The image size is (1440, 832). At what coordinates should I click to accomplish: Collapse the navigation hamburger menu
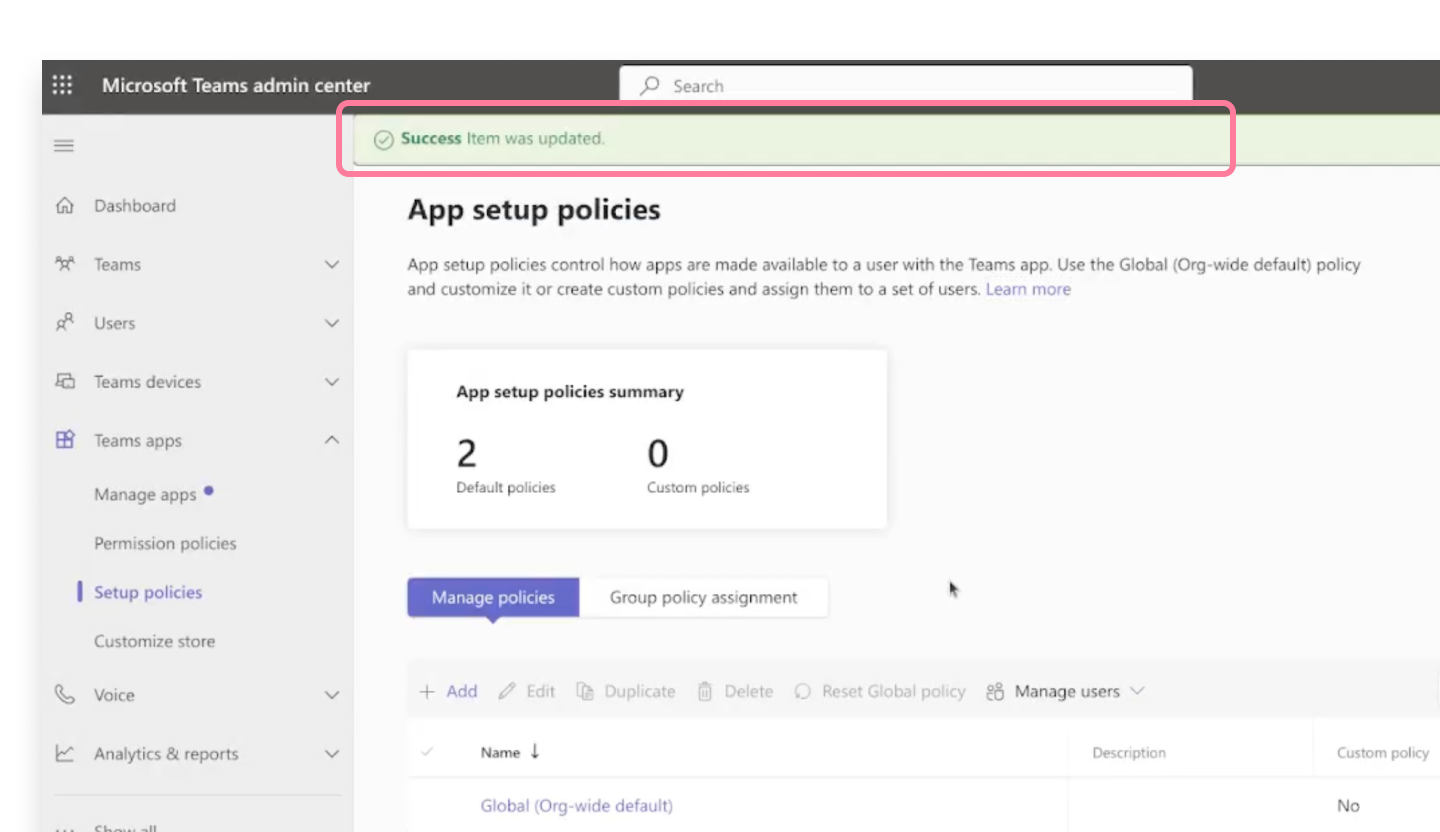point(64,146)
